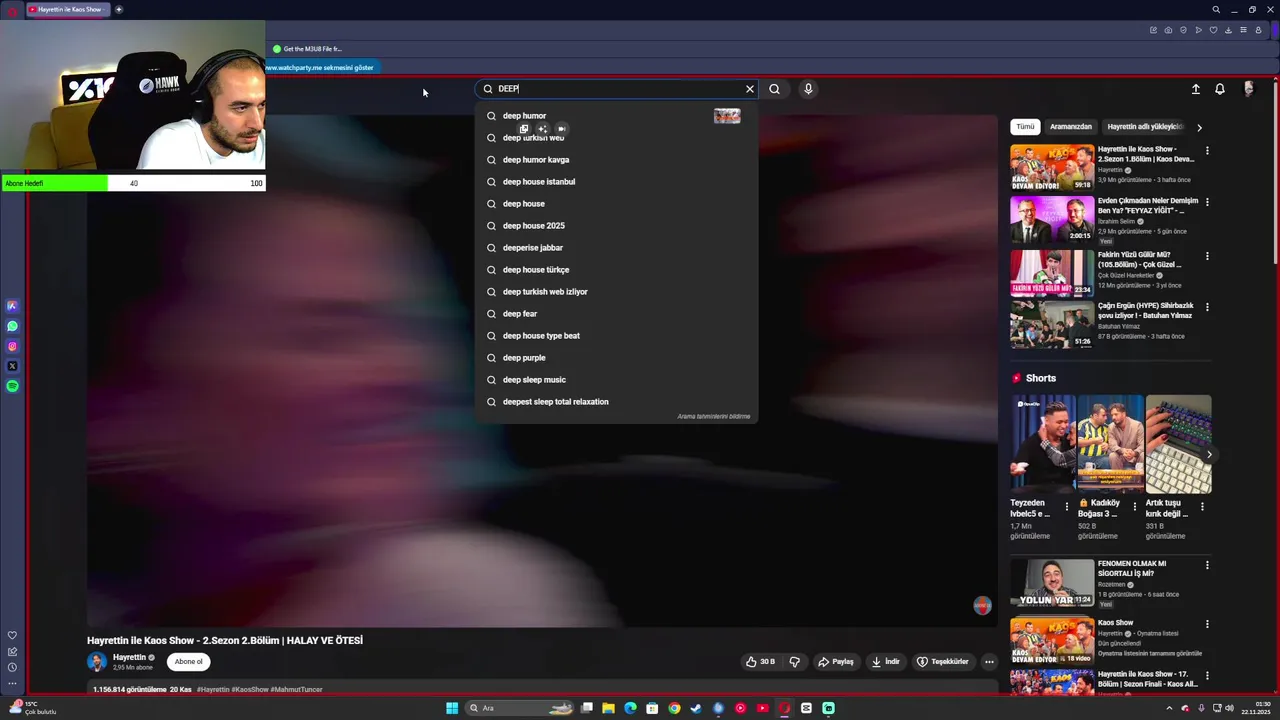This screenshot has height=720, width=1280.
Task: Open options for "Artık tuşu kırık değil" short
Action: (x=1202, y=507)
